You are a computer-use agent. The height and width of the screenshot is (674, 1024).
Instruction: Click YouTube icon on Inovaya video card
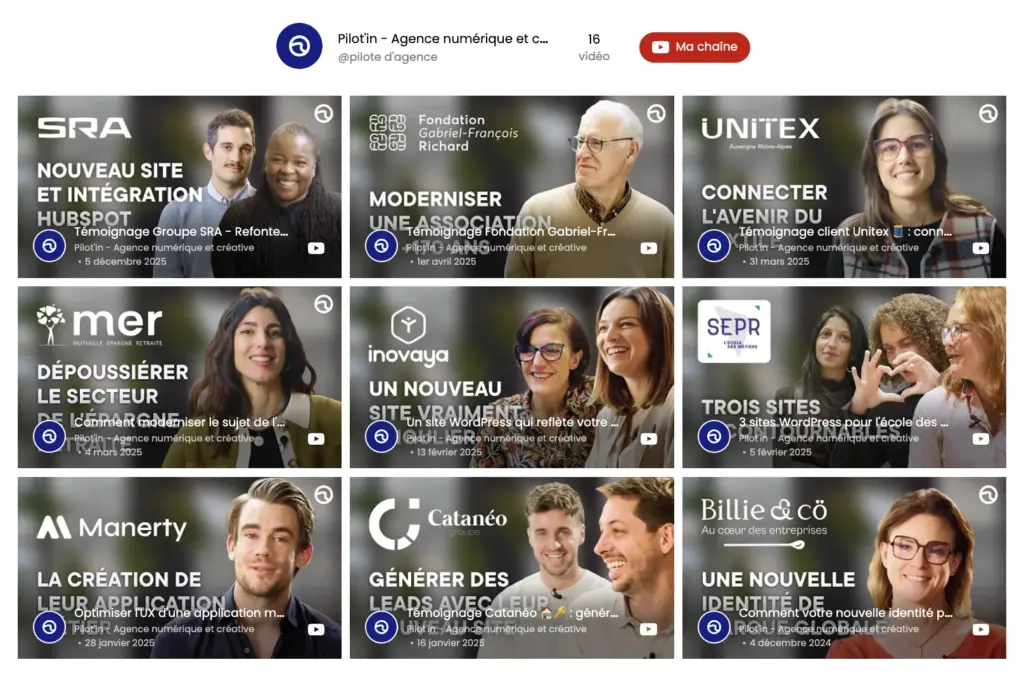tap(648, 438)
